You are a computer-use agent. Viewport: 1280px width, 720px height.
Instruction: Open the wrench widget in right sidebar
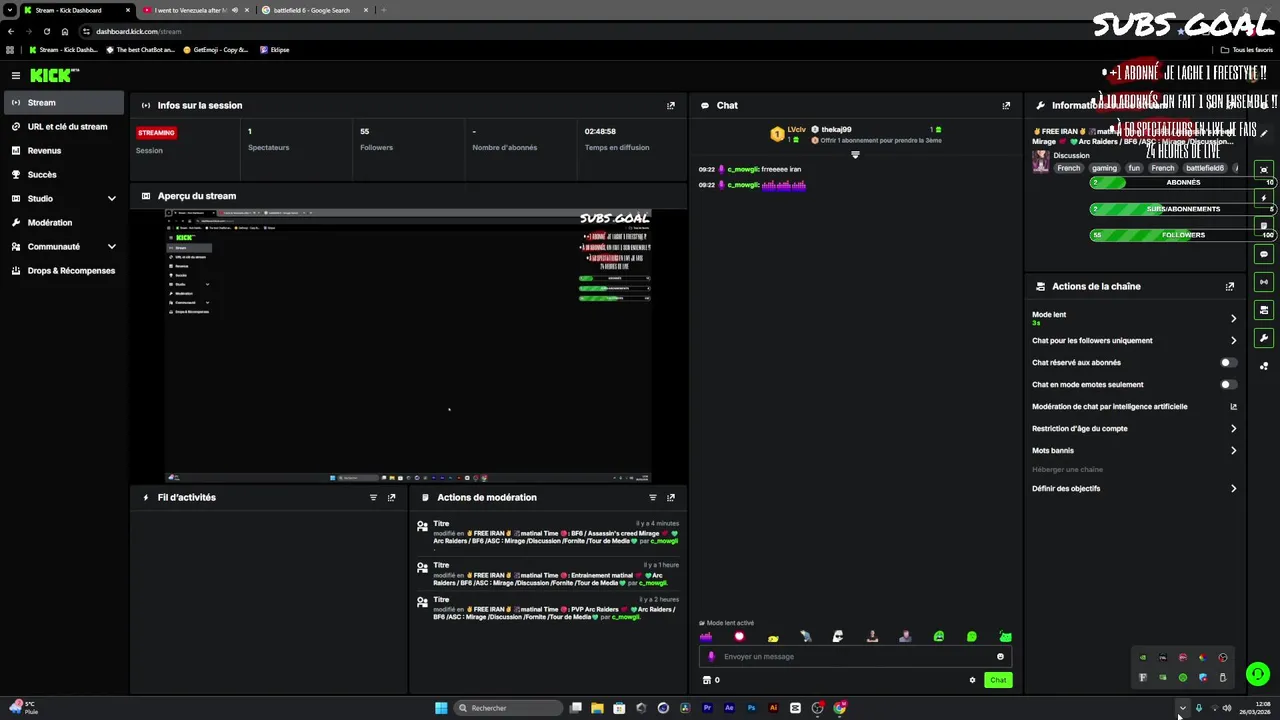[1264, 338]
